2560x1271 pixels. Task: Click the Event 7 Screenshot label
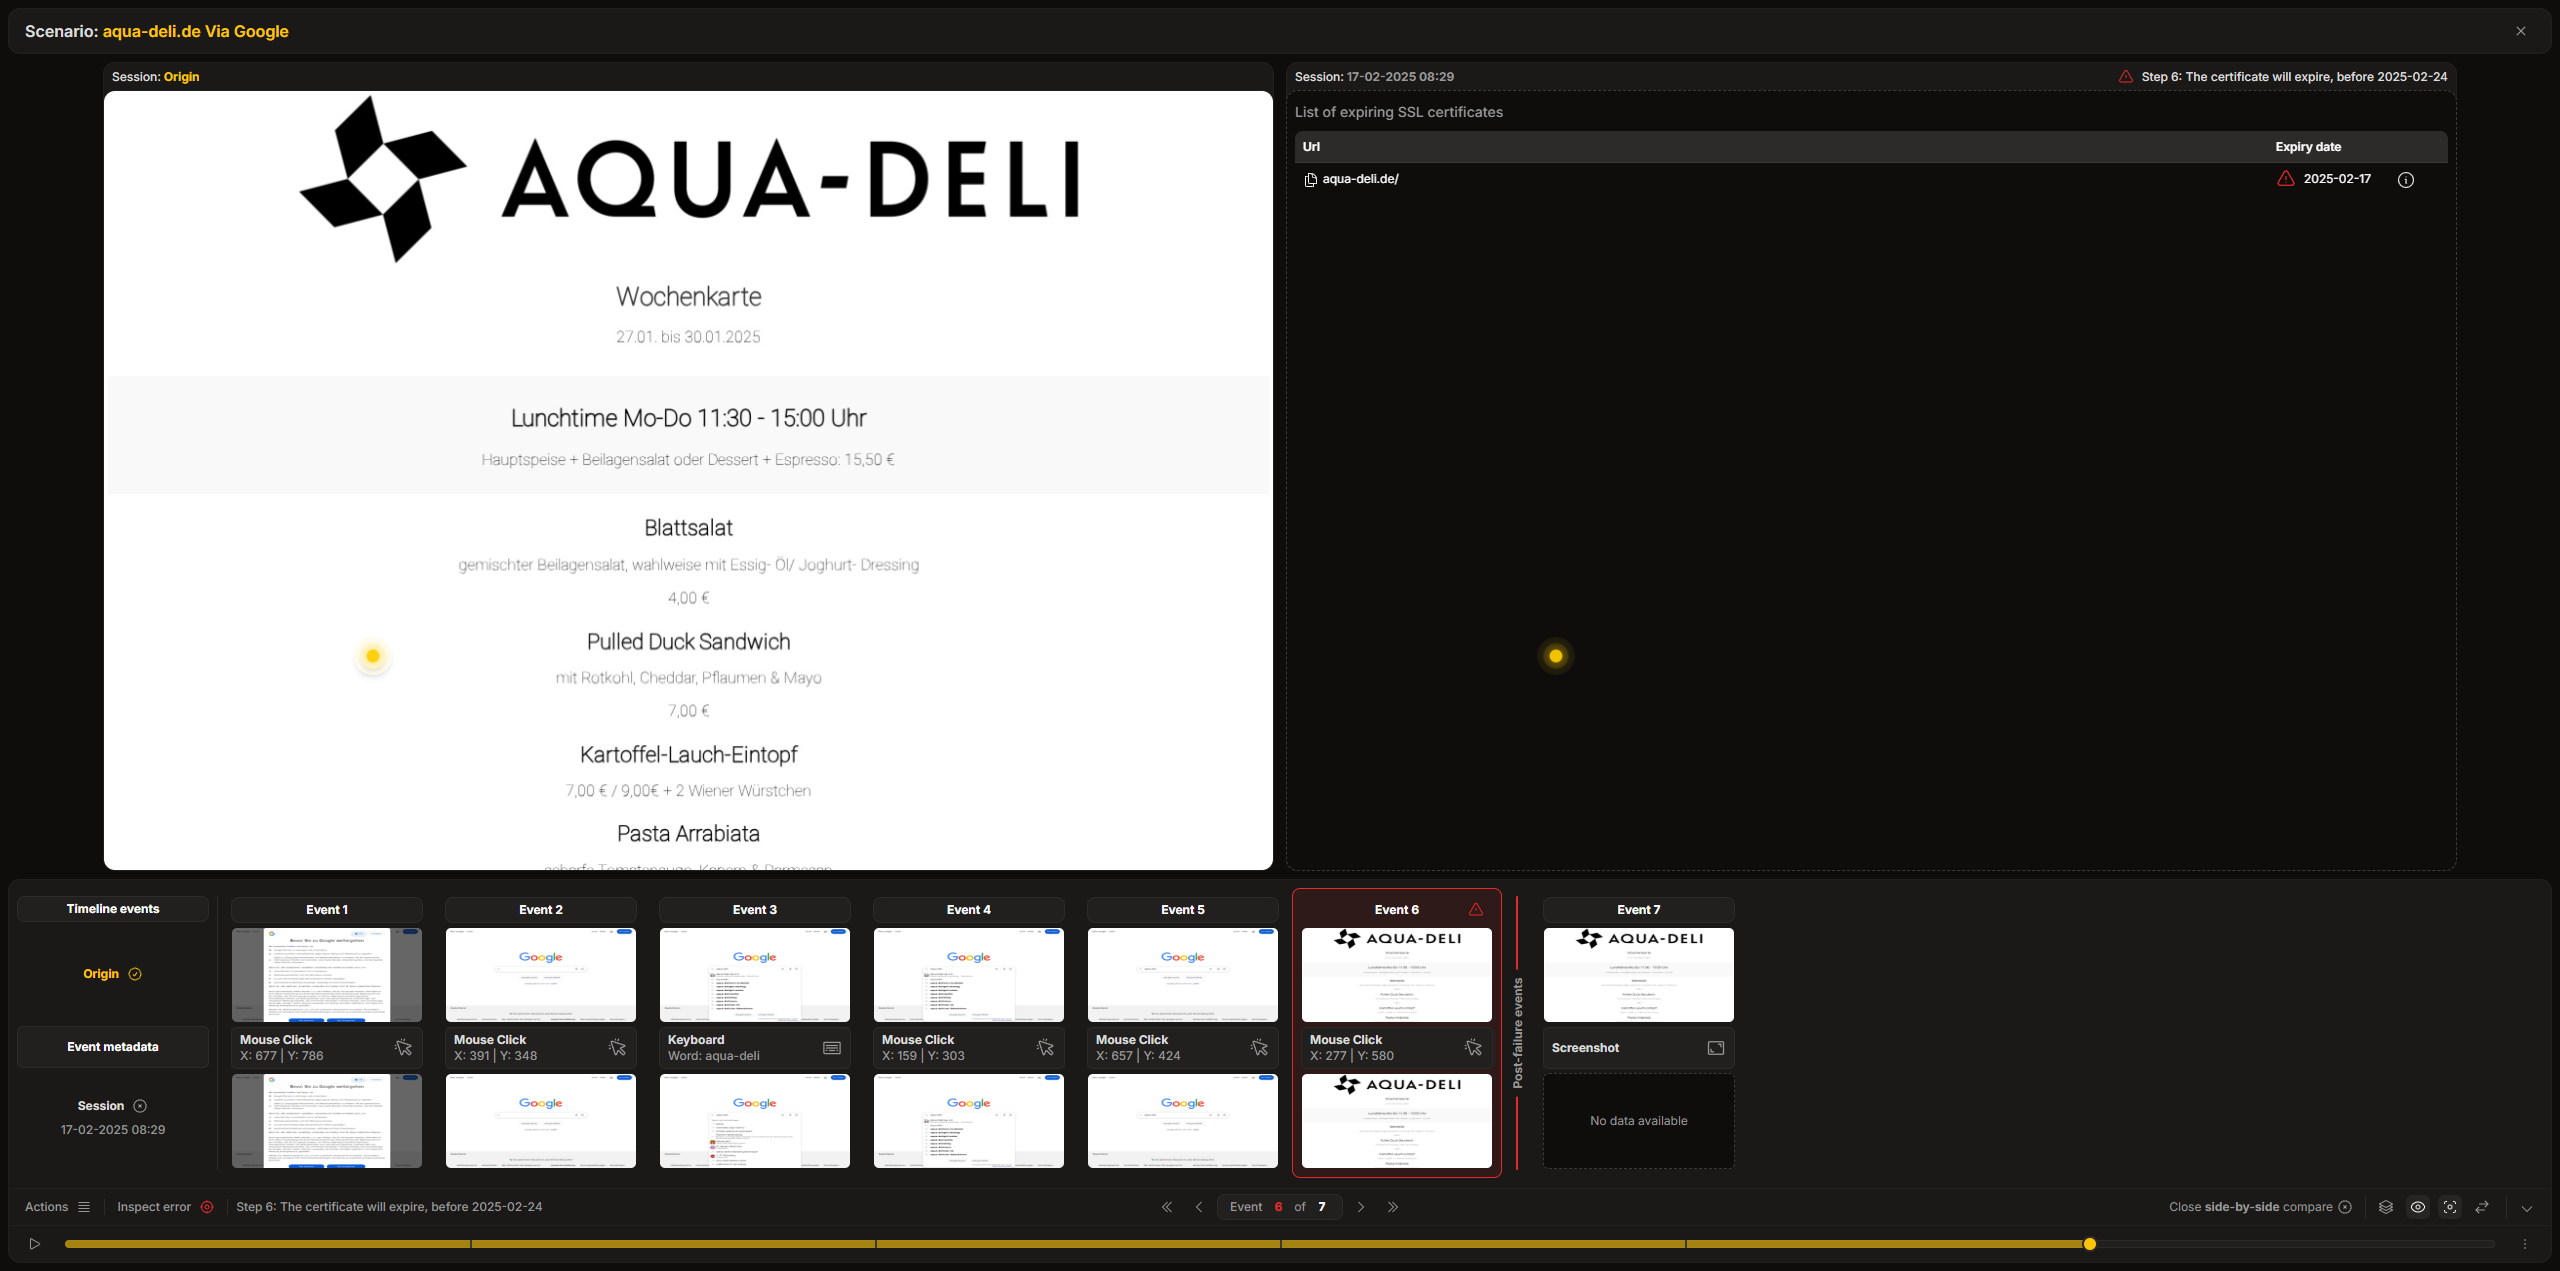[1585, 1048]
